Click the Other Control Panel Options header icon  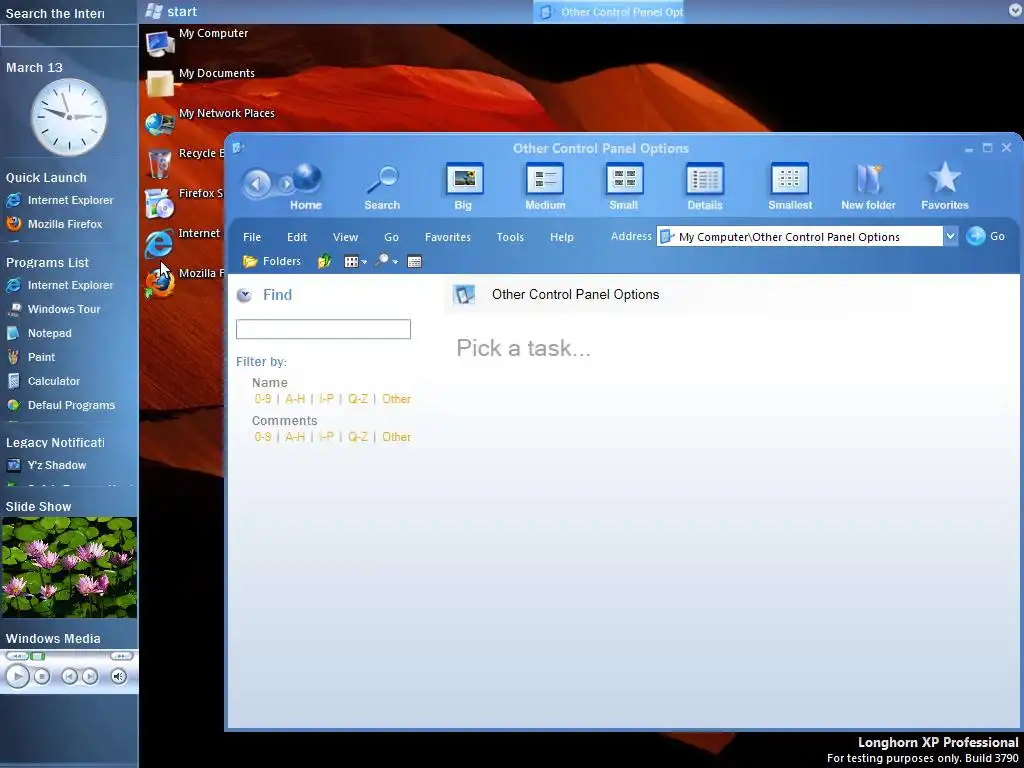coord(464,295)
